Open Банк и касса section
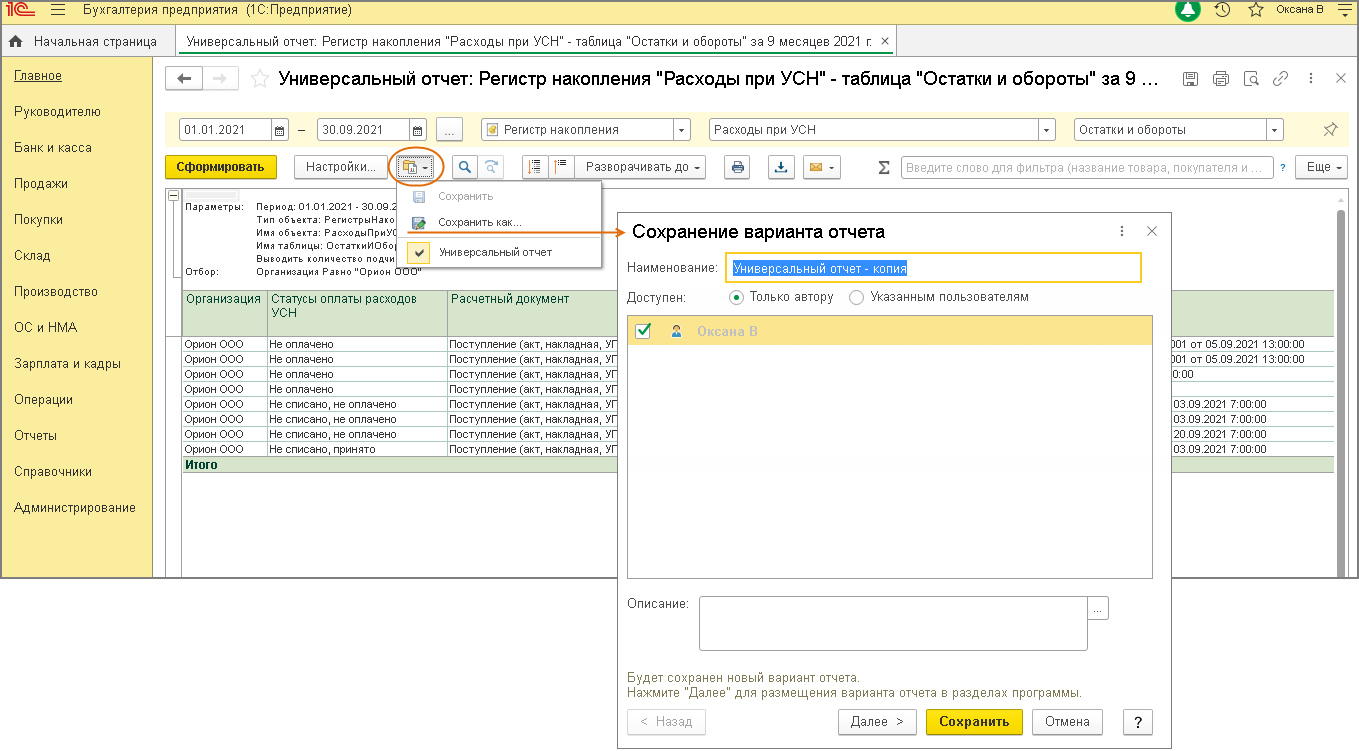Image resolution: width=1359 pixels, height=751 pixels. pos(53,148)
